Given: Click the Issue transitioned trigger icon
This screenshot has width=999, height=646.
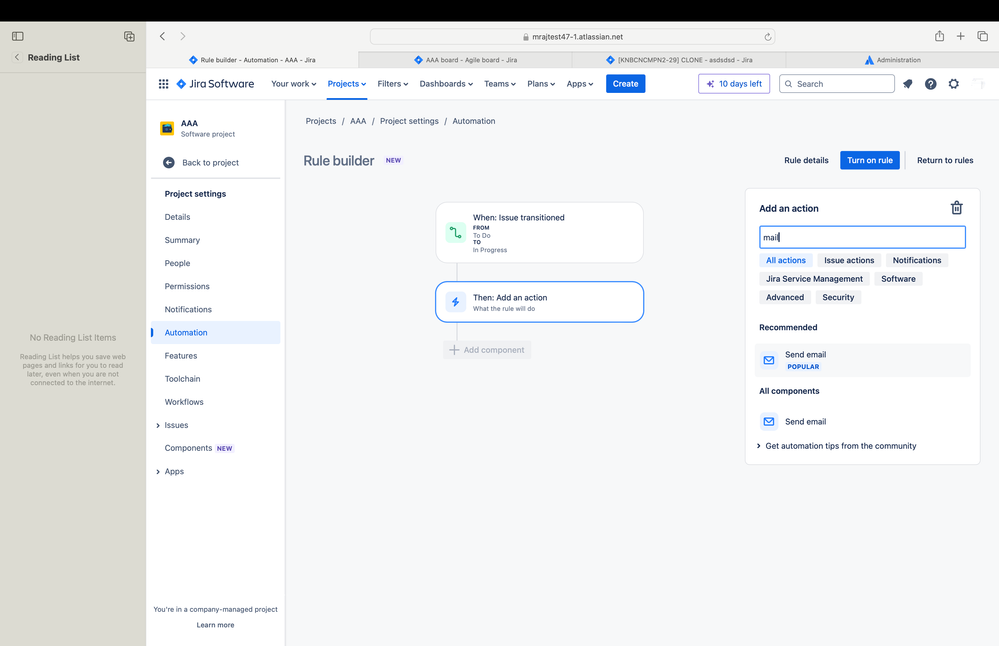Looking at the screenshot, I should point(456,233).
